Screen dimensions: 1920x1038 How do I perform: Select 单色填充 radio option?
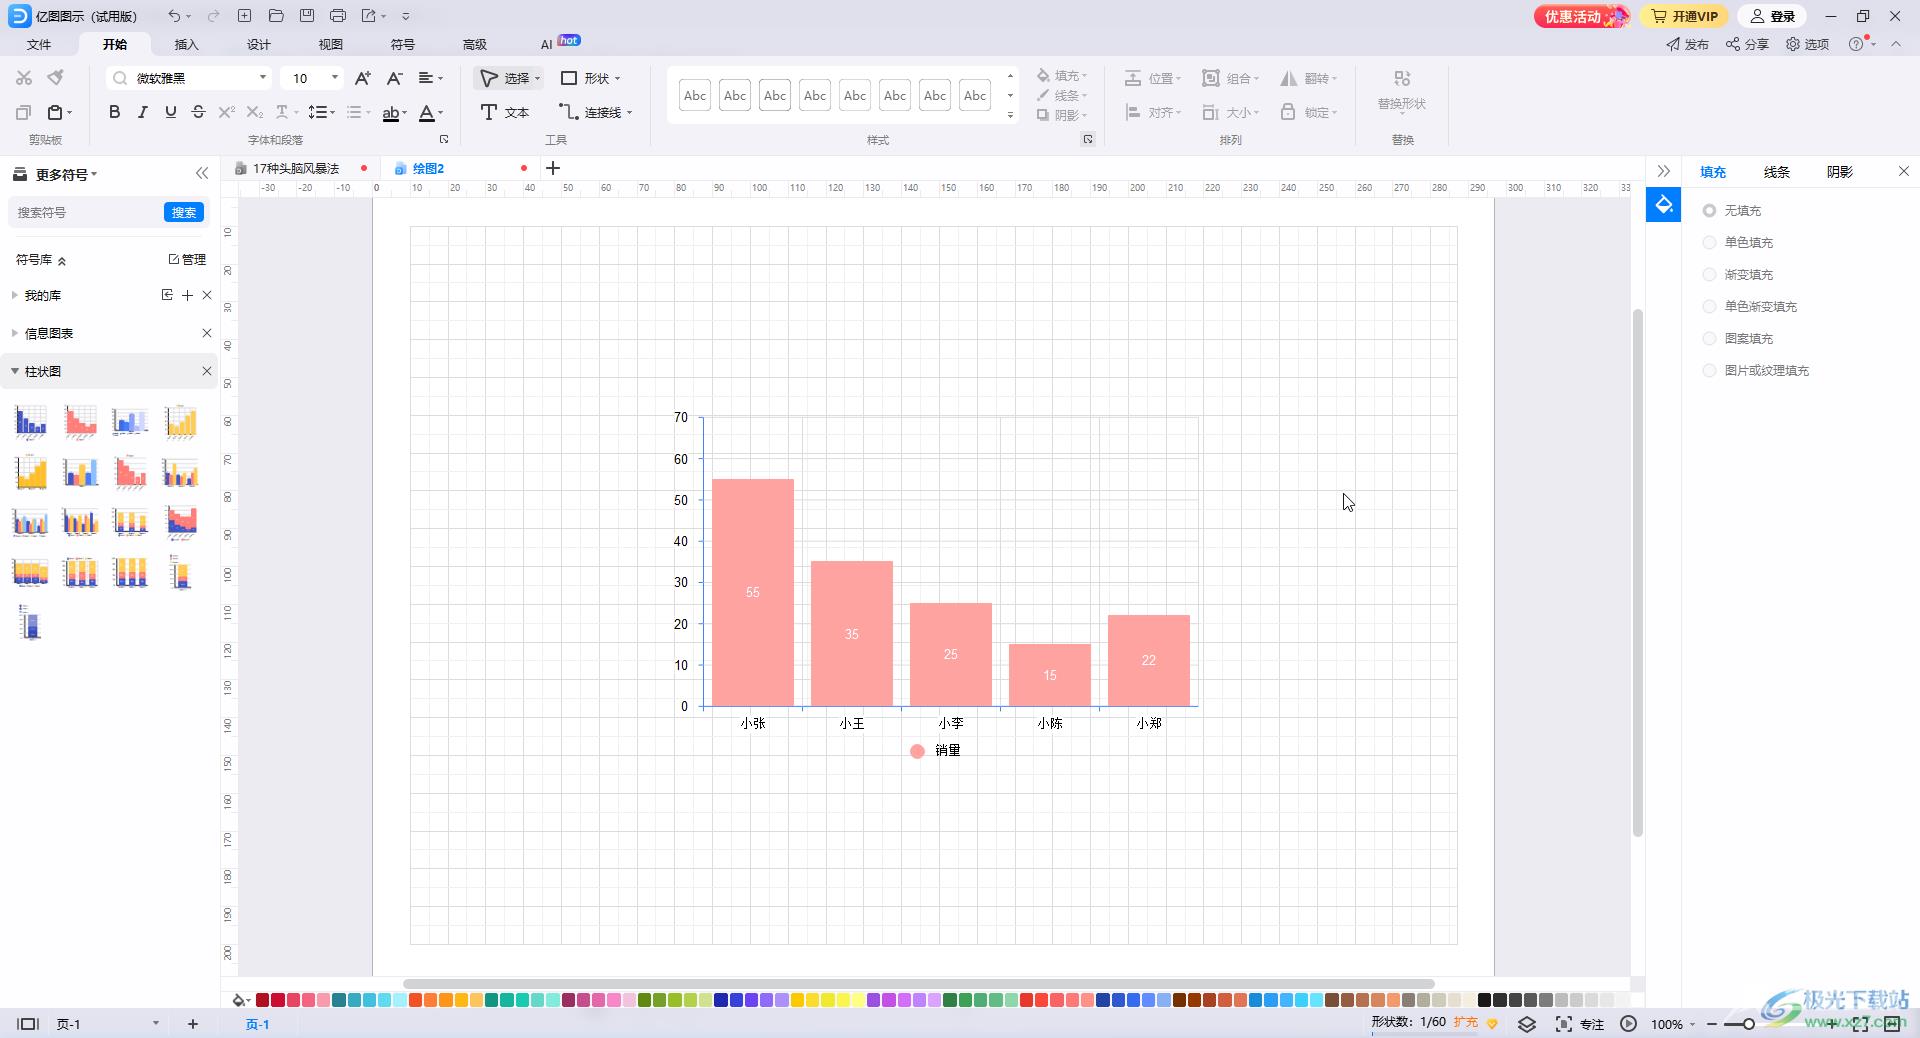(x=1709, y=242)
